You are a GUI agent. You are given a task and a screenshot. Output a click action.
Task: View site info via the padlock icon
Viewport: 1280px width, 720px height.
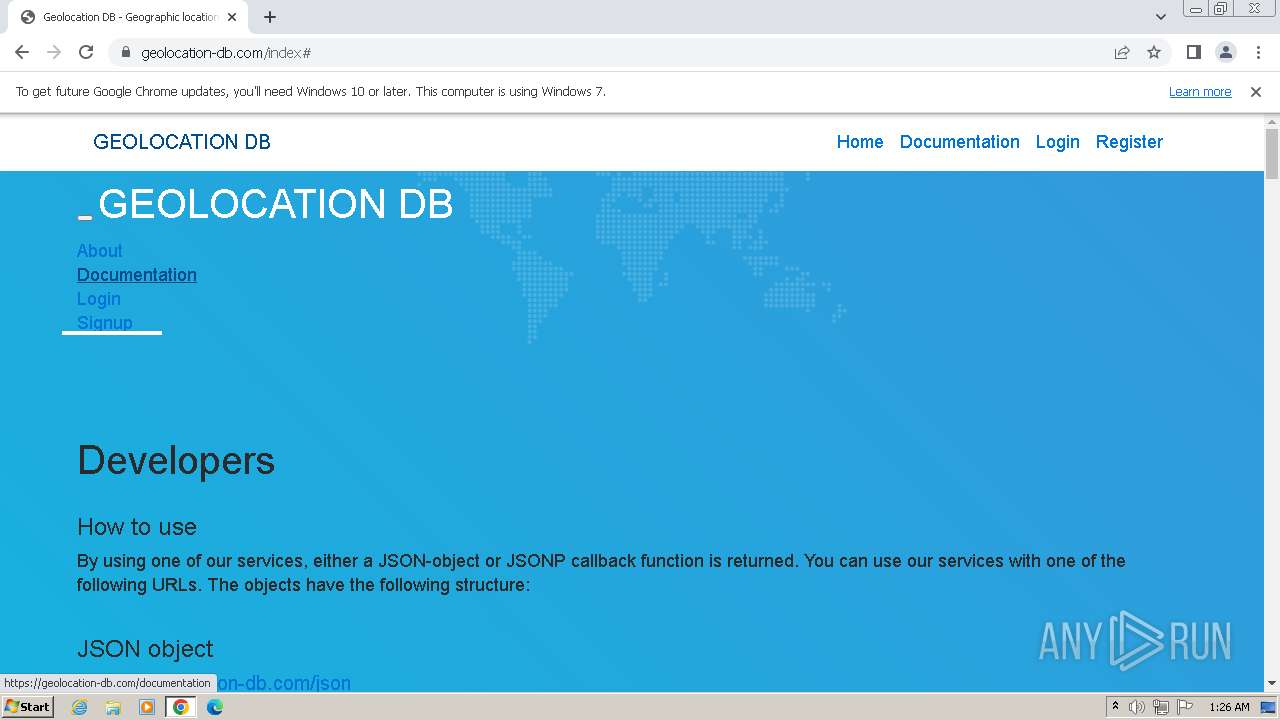(x=125, y=52)
